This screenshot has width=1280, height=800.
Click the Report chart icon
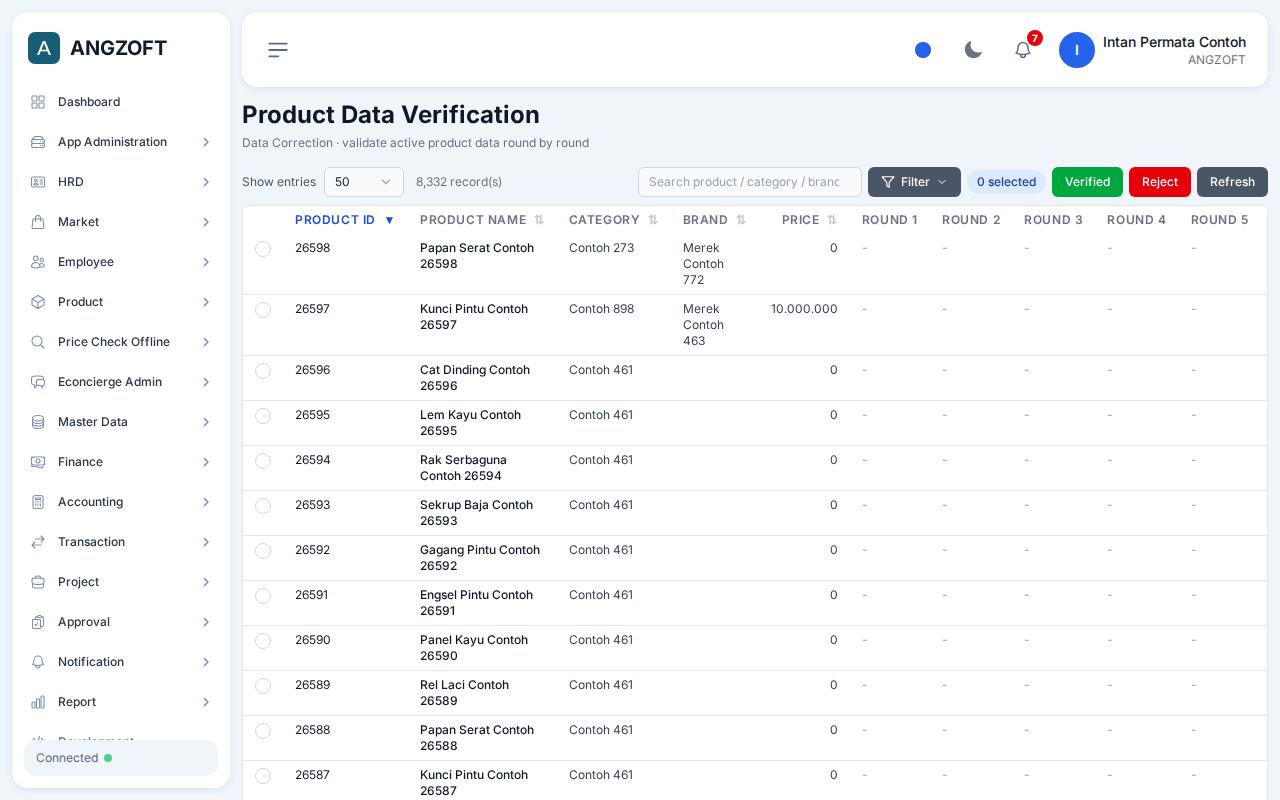coord(38,702)
